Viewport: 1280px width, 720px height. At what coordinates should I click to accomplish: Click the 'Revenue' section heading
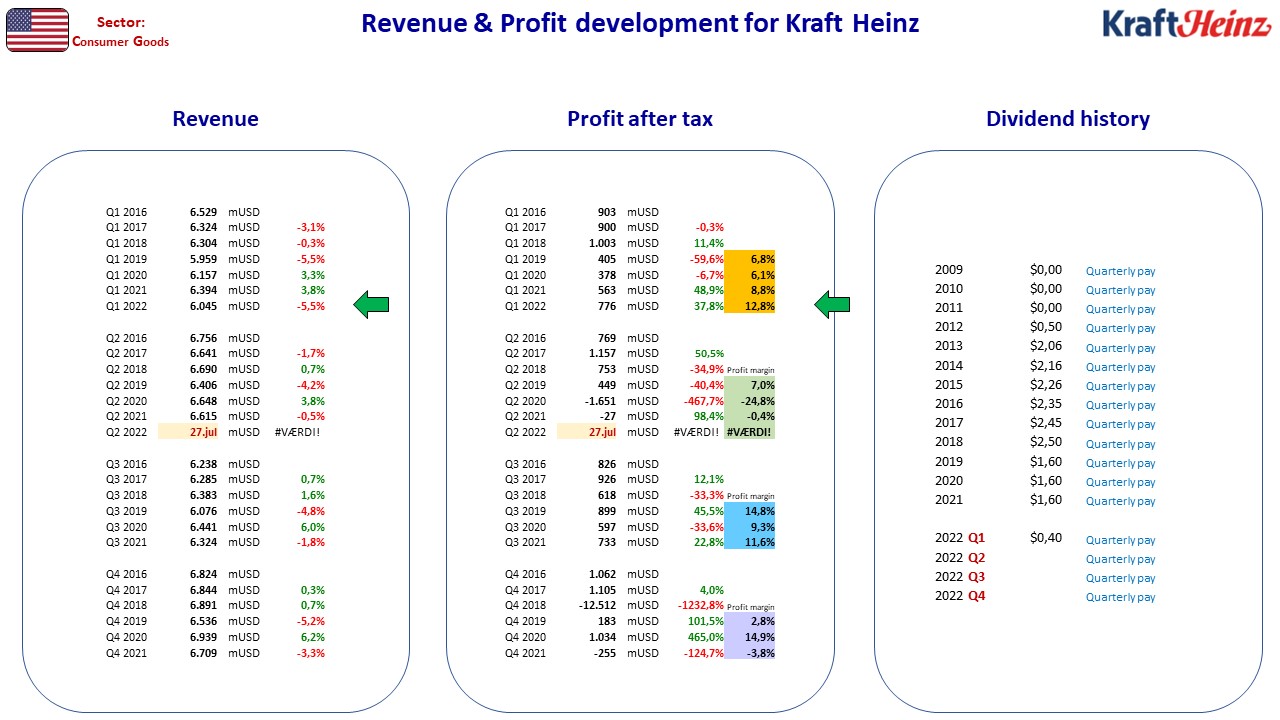pos(215,119)
